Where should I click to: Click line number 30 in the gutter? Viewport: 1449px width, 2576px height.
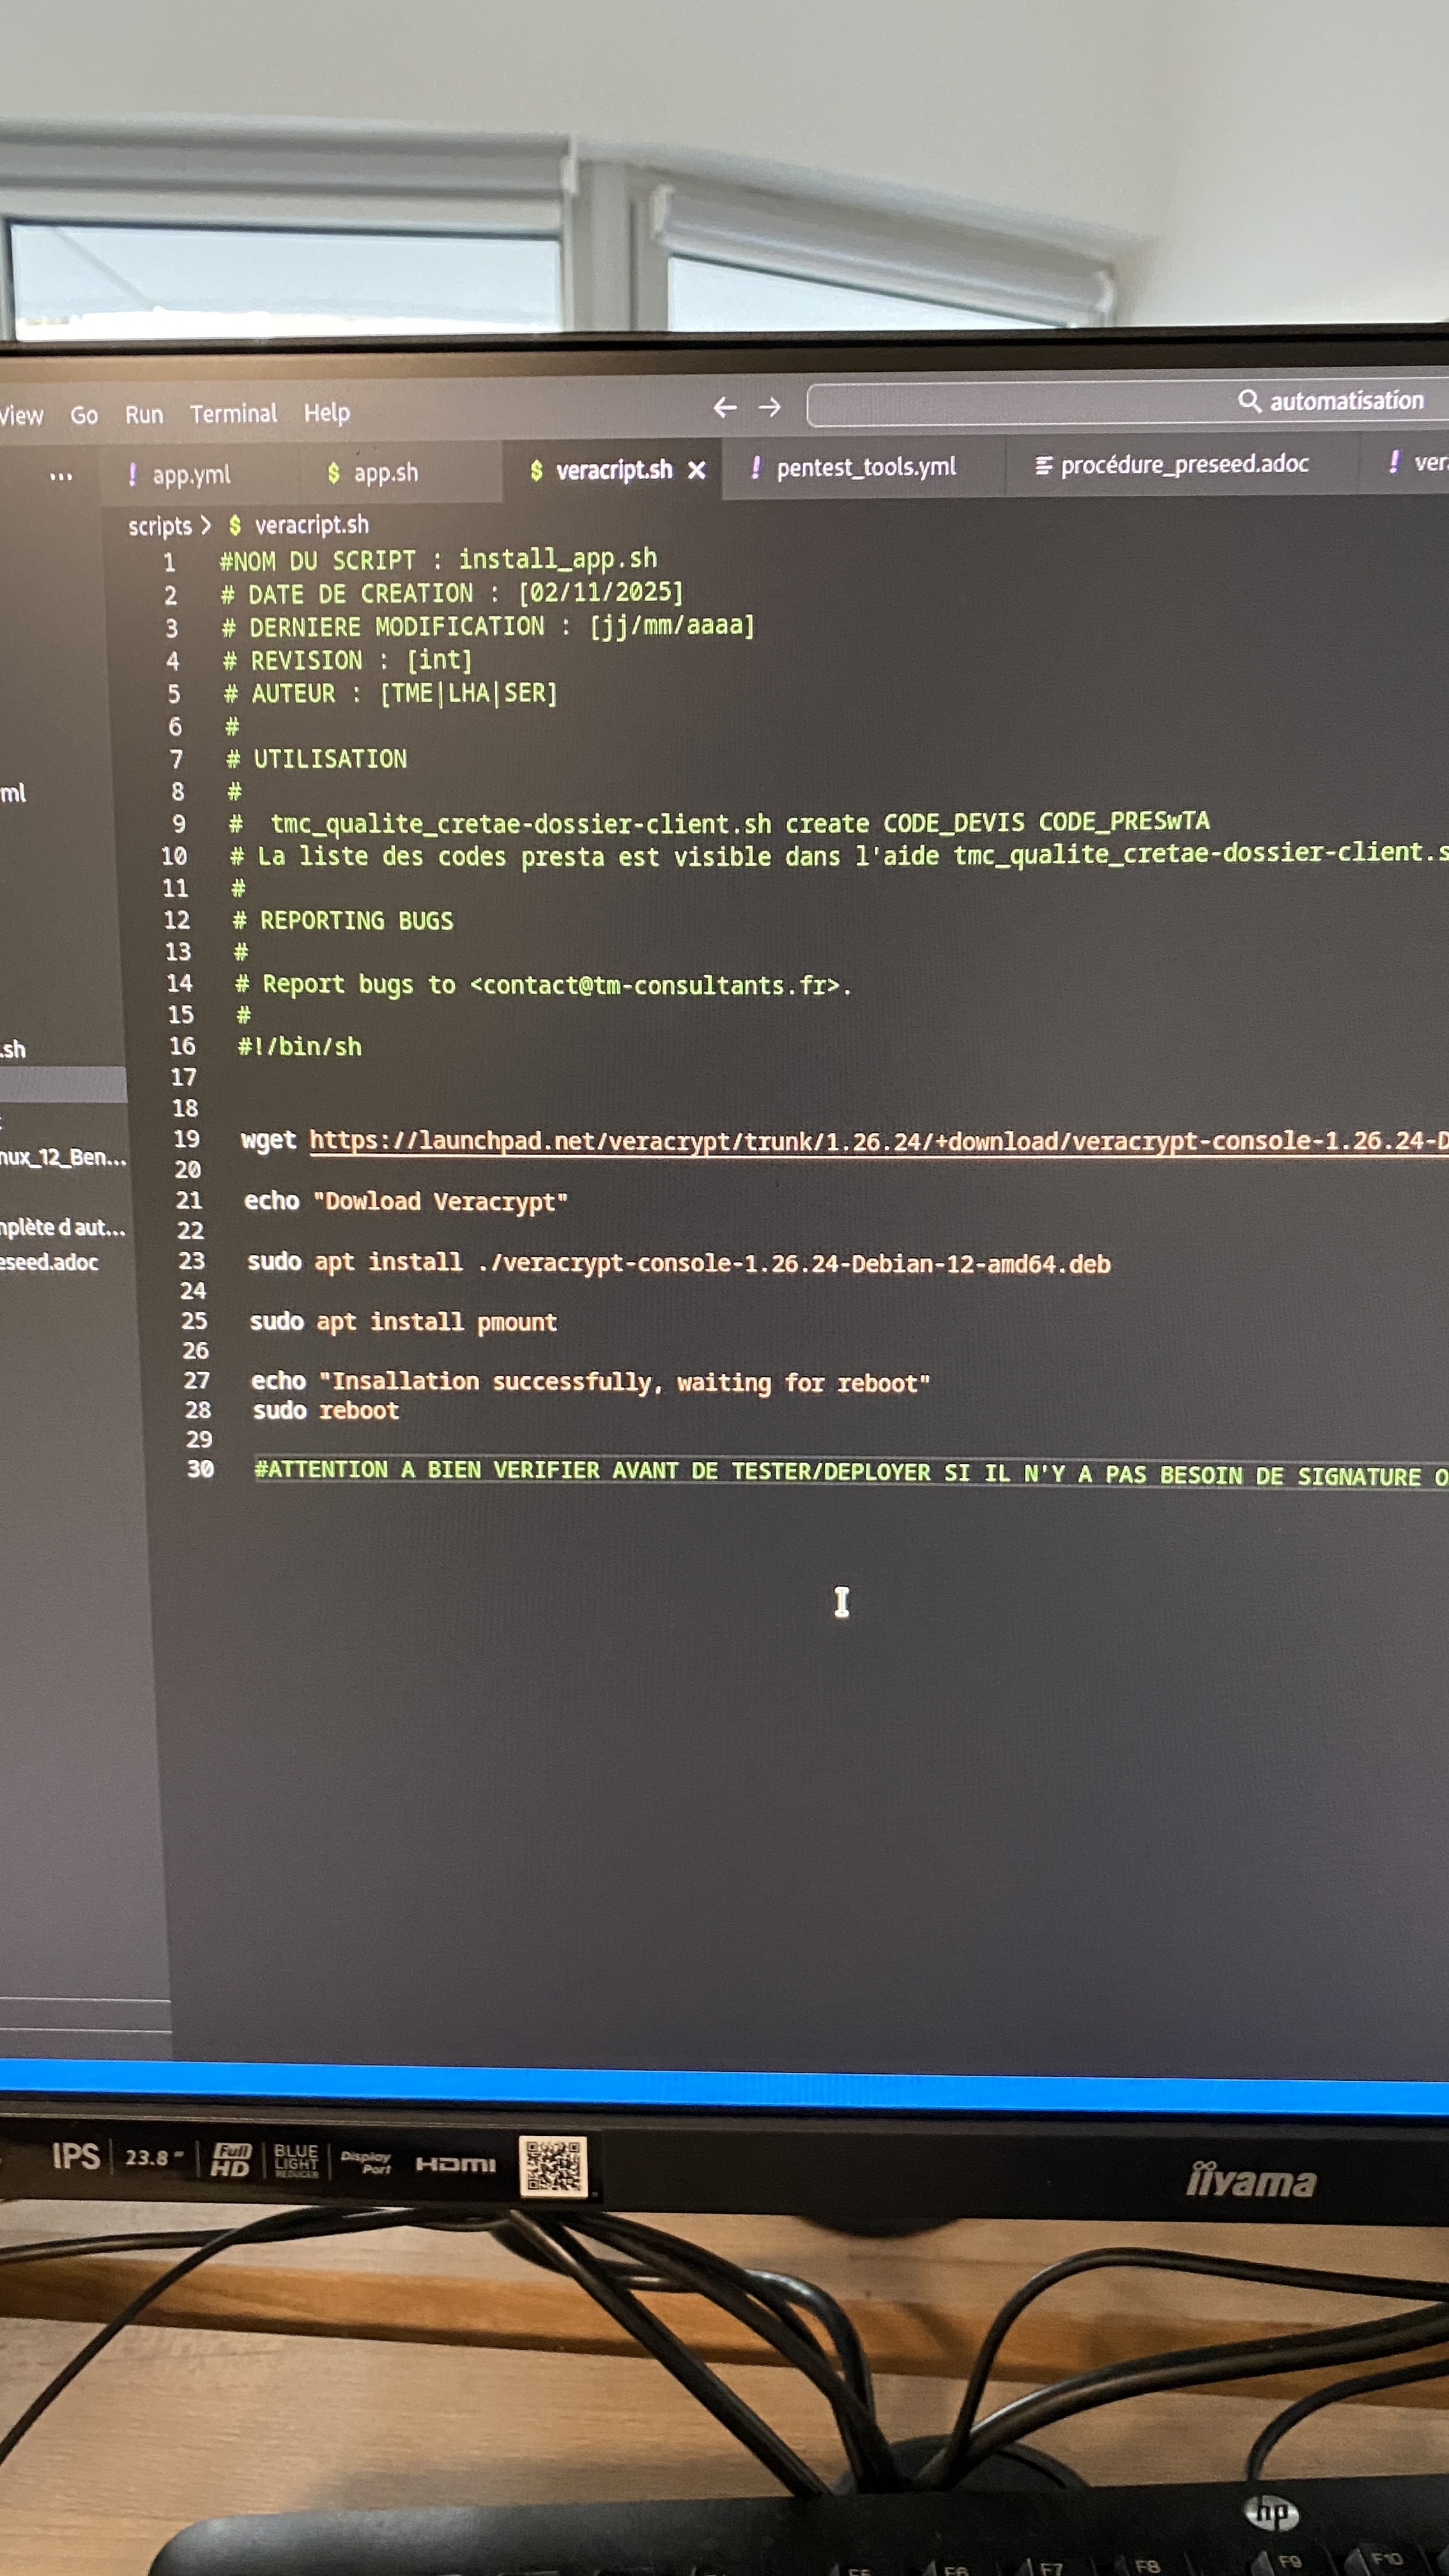point(200,1469)
